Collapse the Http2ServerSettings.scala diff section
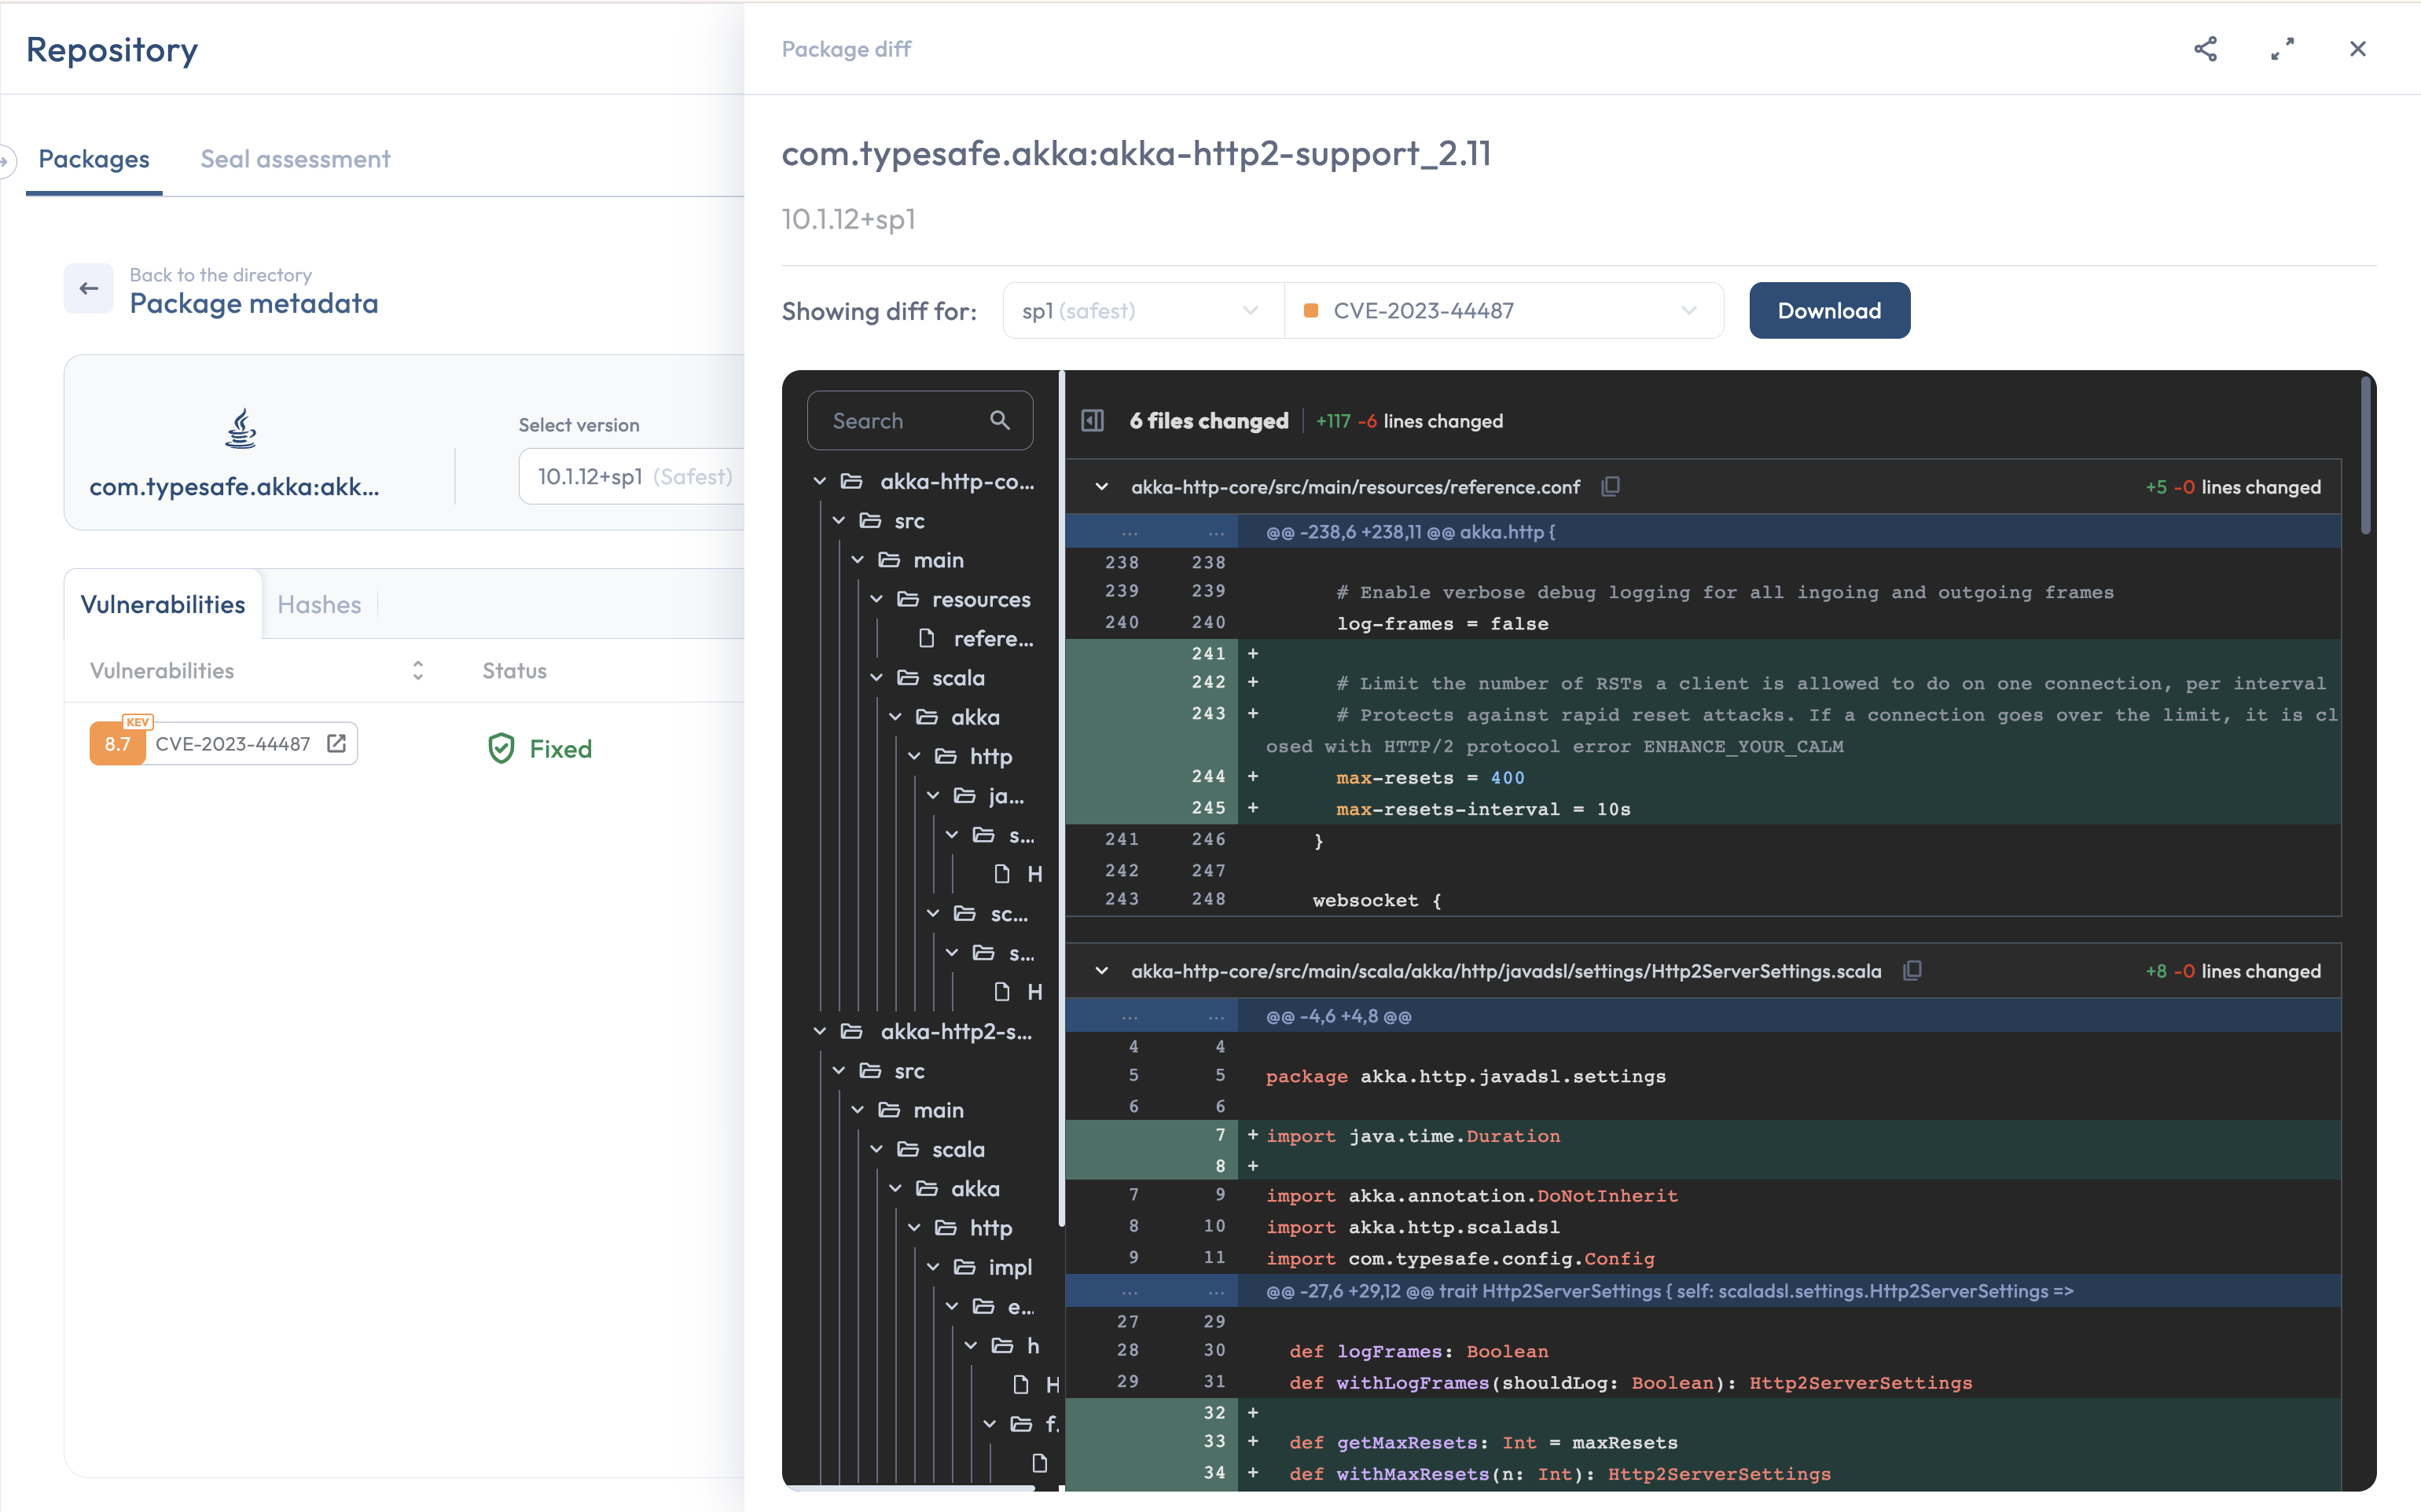The image size is (2421, 1512). click(1101, 971)
